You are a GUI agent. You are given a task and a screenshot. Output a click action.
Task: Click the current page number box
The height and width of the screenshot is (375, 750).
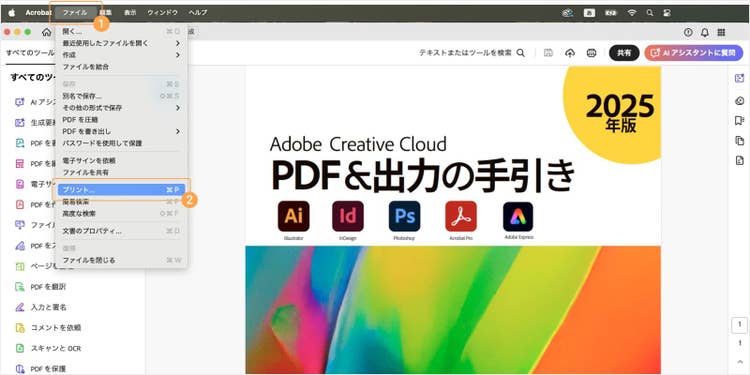[x=739, y=325]
